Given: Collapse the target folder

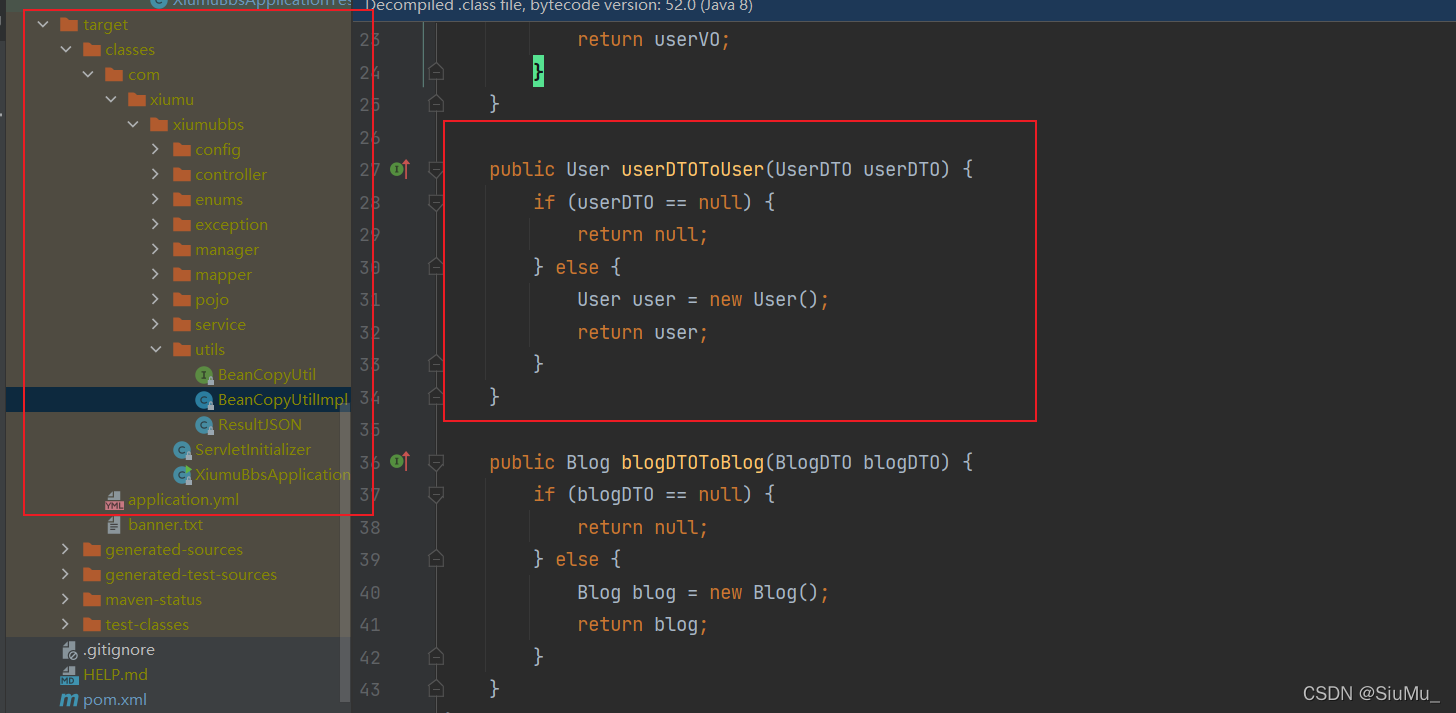Looking at the screenshot, I should tap(43, 25).
